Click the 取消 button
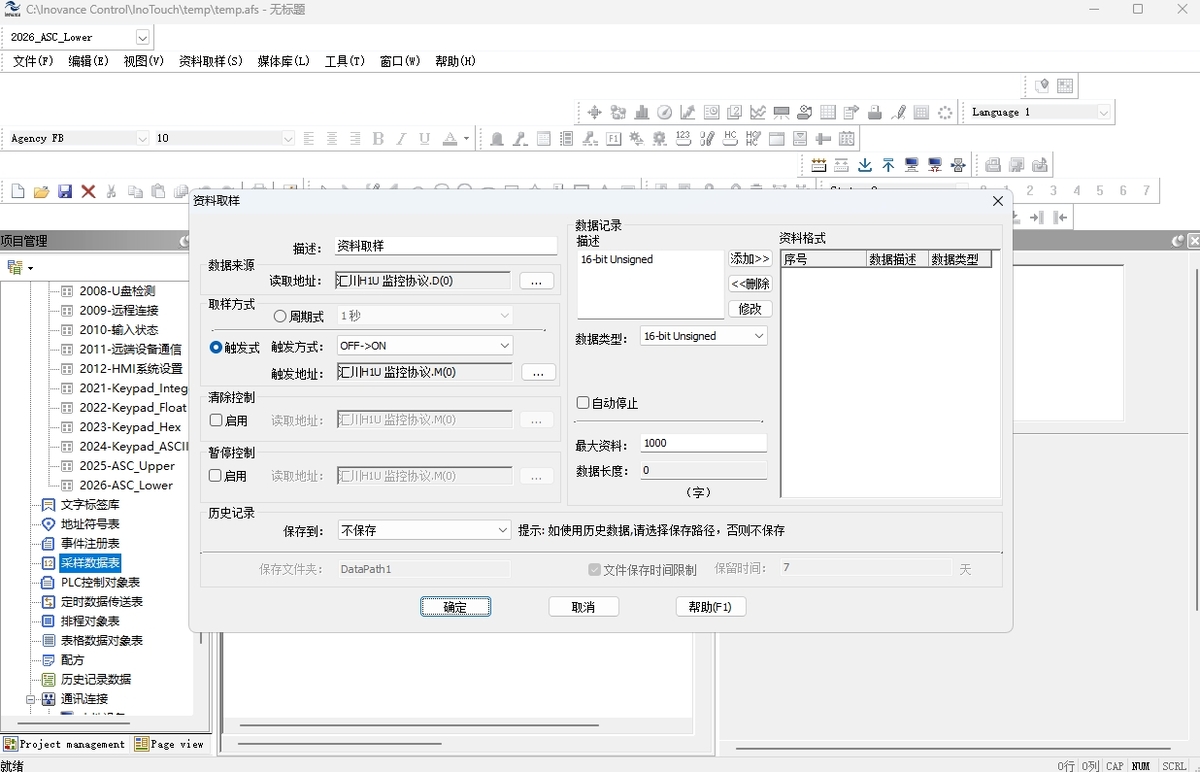 pyautogui.click(x=583, y=607)
